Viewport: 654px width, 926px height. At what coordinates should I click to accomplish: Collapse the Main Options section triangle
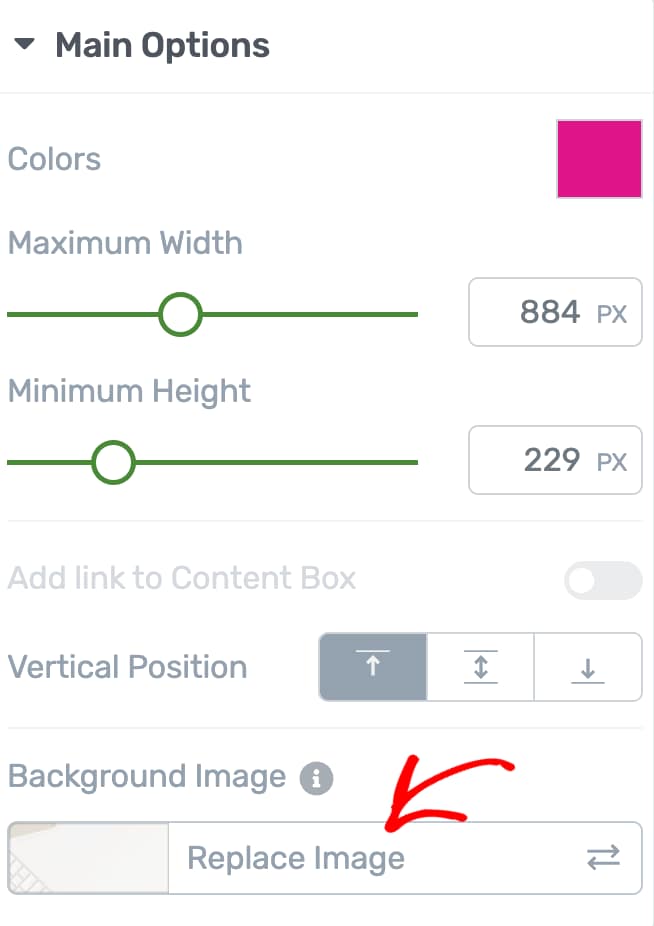(25, 45)
